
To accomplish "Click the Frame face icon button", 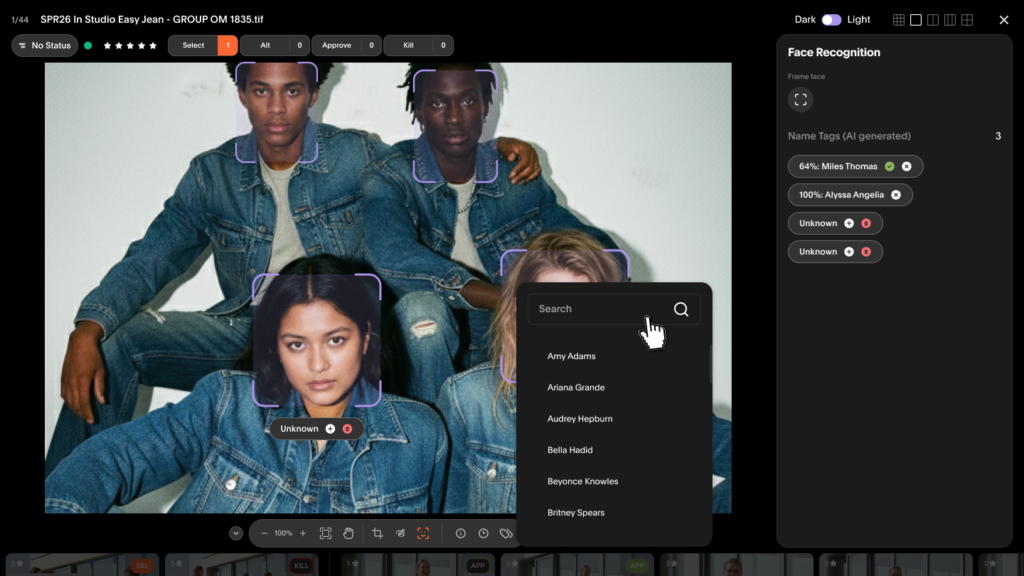I will [800, 100].
